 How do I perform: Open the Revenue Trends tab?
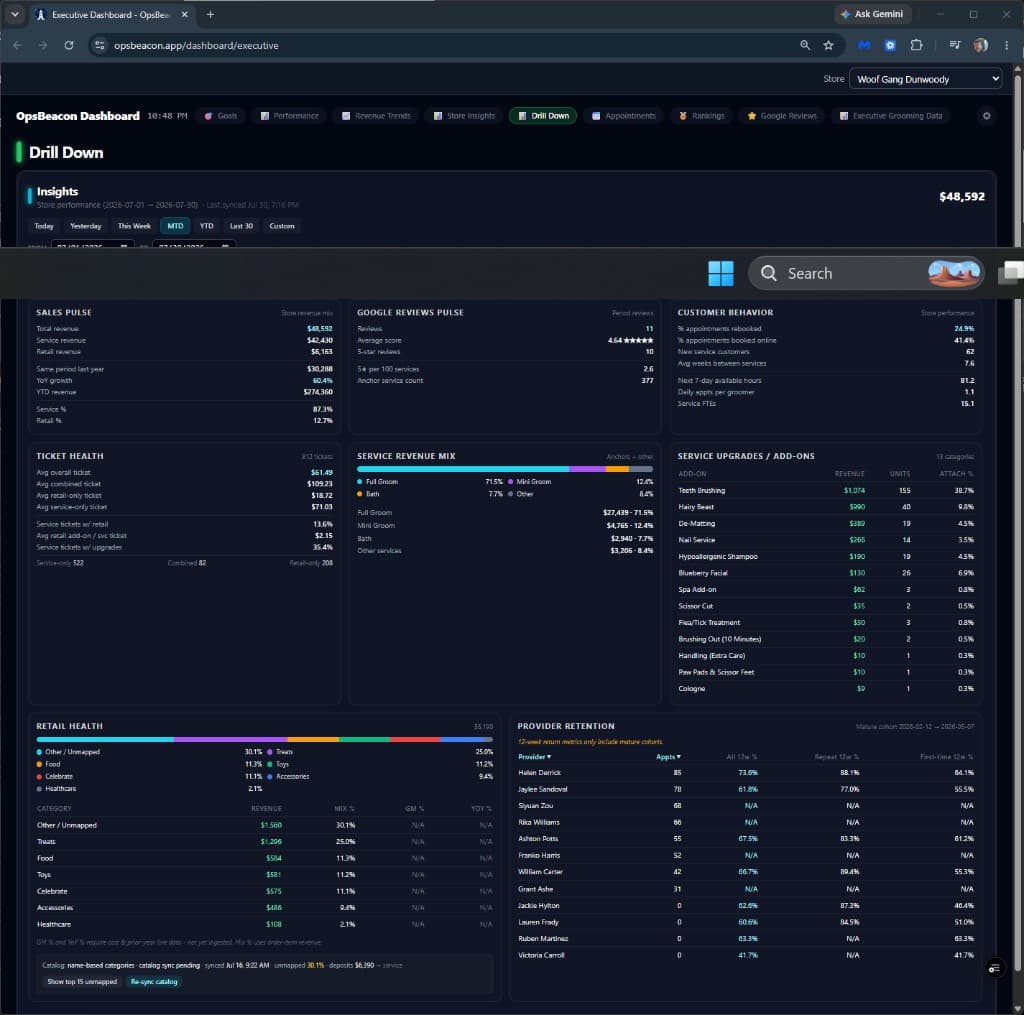(376, 116)
